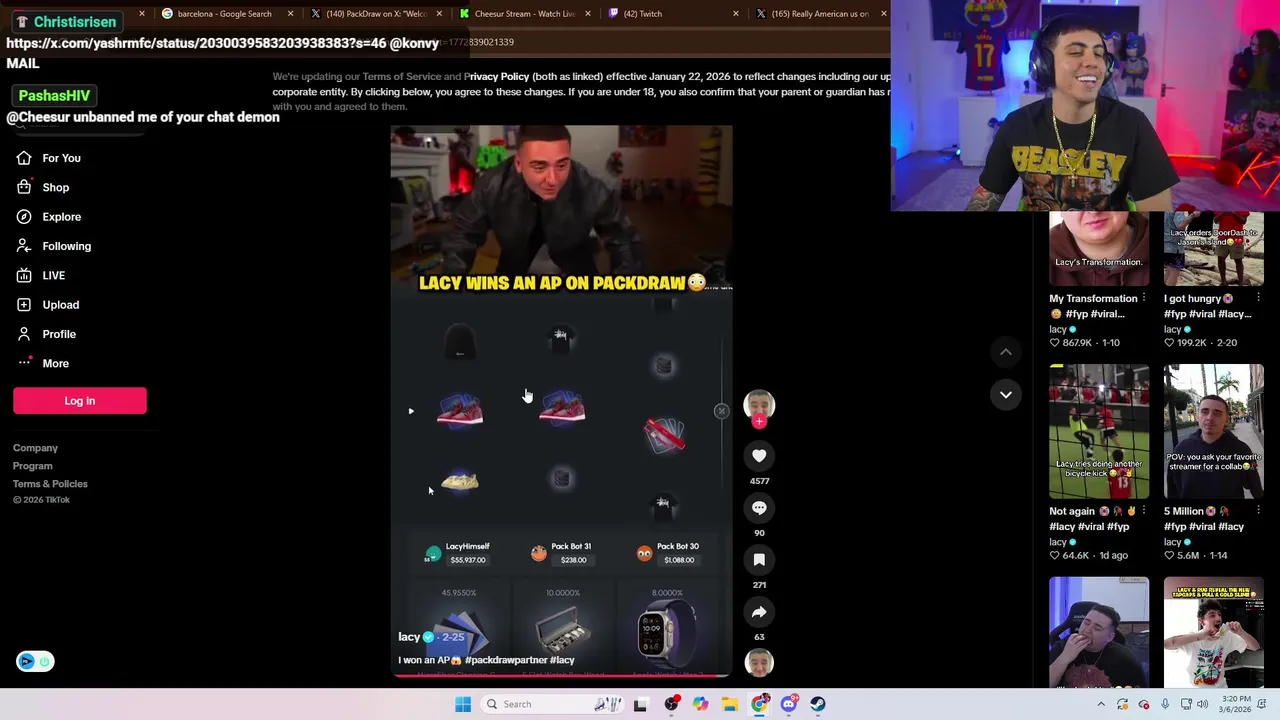The width and height of the screenshot is (1280, 720).
Task: Switch to barcelona Google Search tab
Action: pos(223,14)
